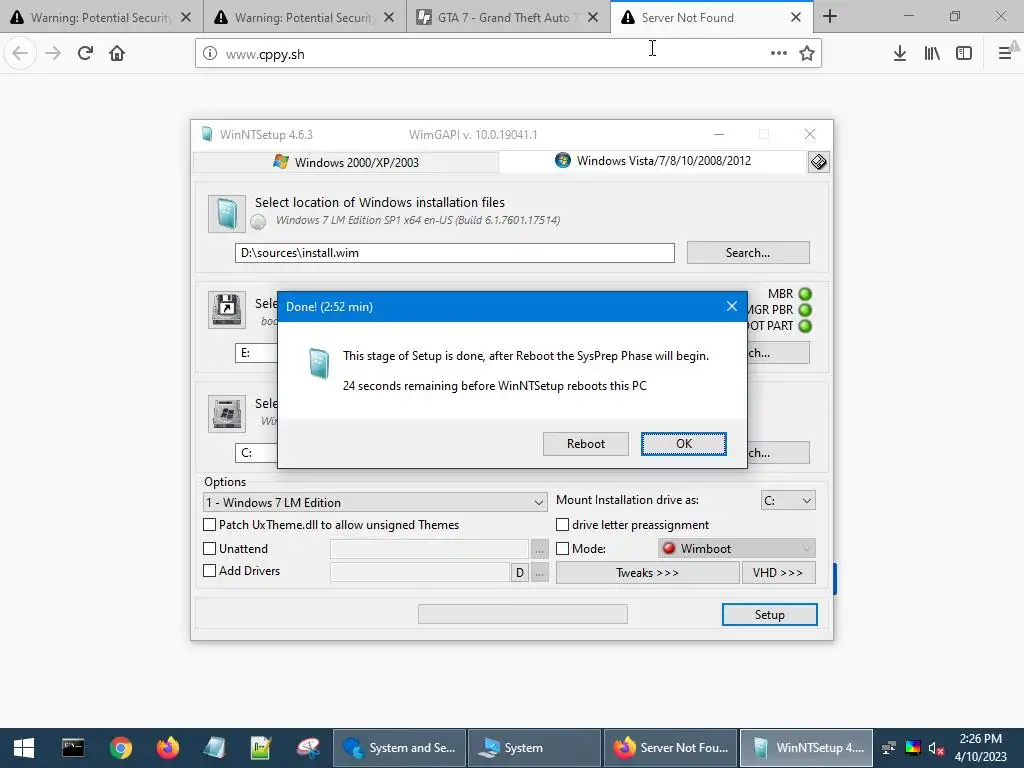
Task: Open the Firefox hamburger menu
Action: [1005, 54]
